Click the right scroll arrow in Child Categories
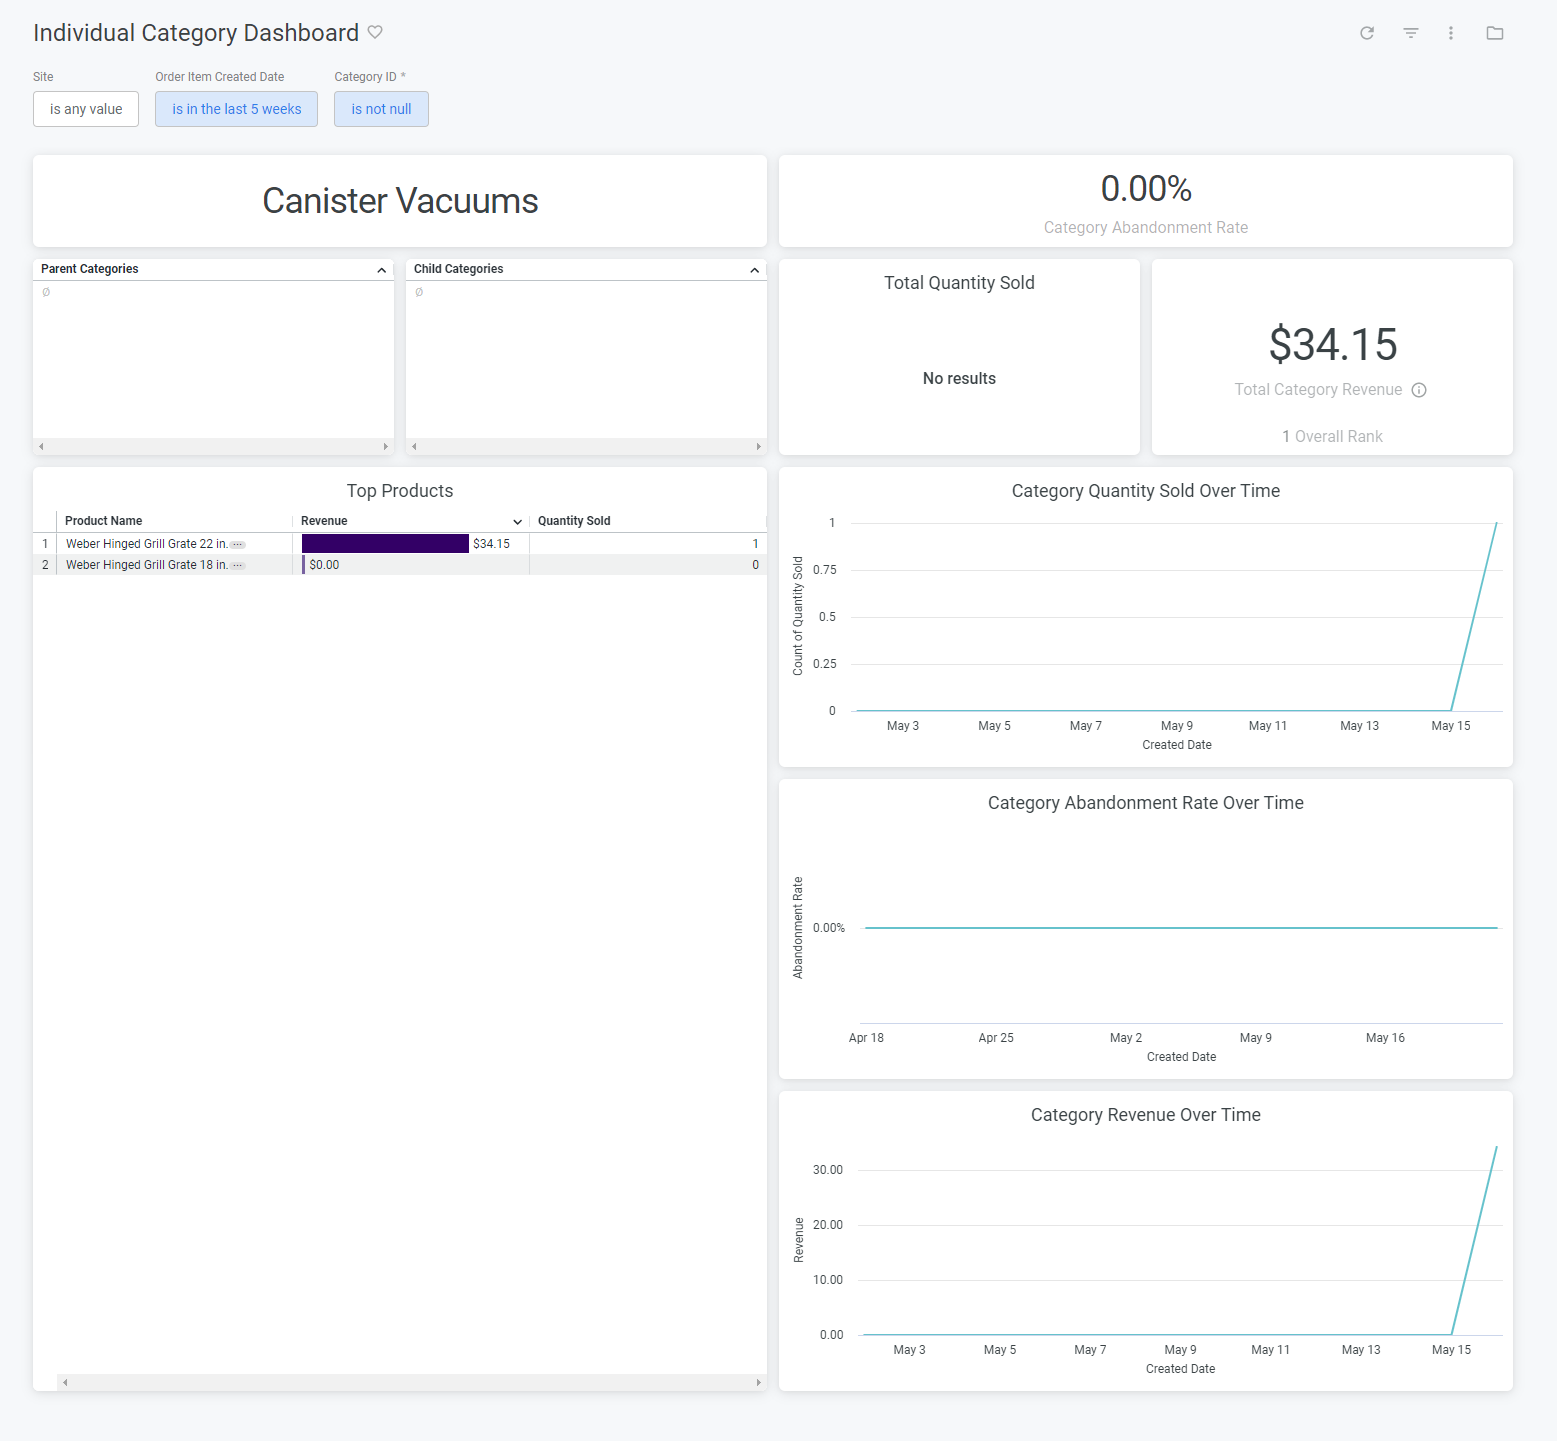This screenshot has height=1441, width=1557. 761,447
